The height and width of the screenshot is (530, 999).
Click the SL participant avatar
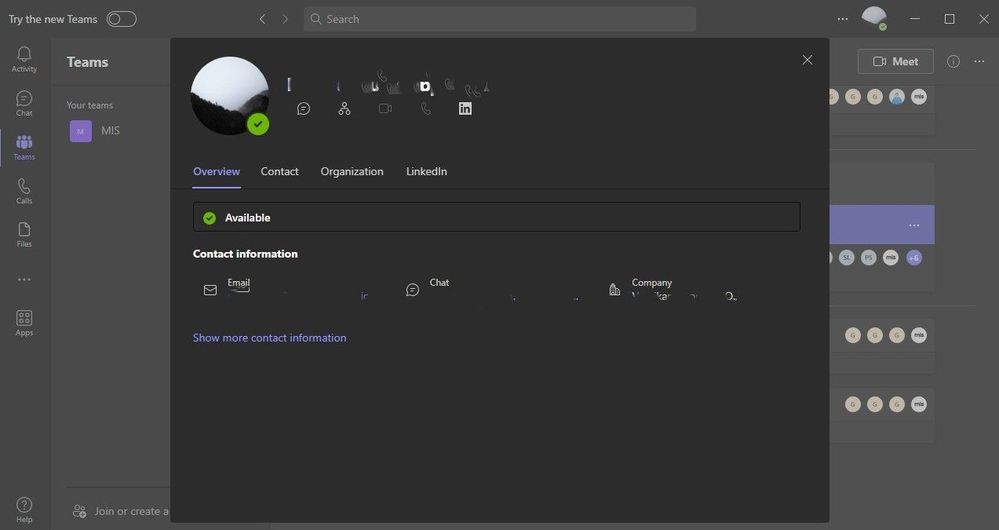(x=846, y=258)
